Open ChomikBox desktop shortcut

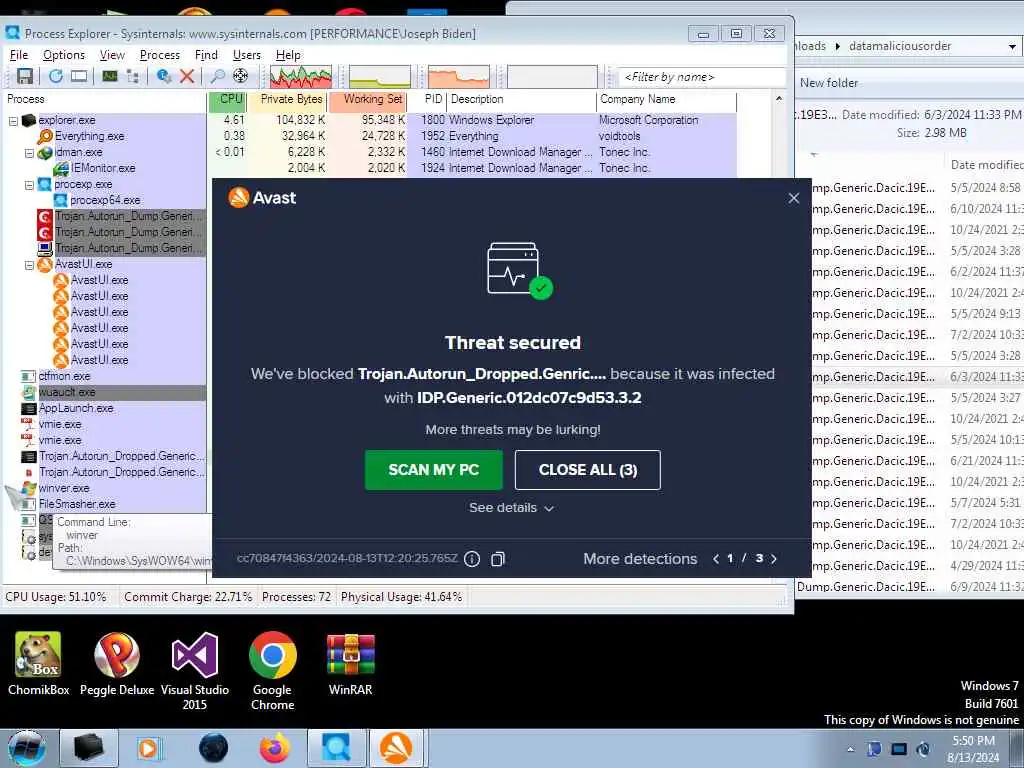coord(39,664)
